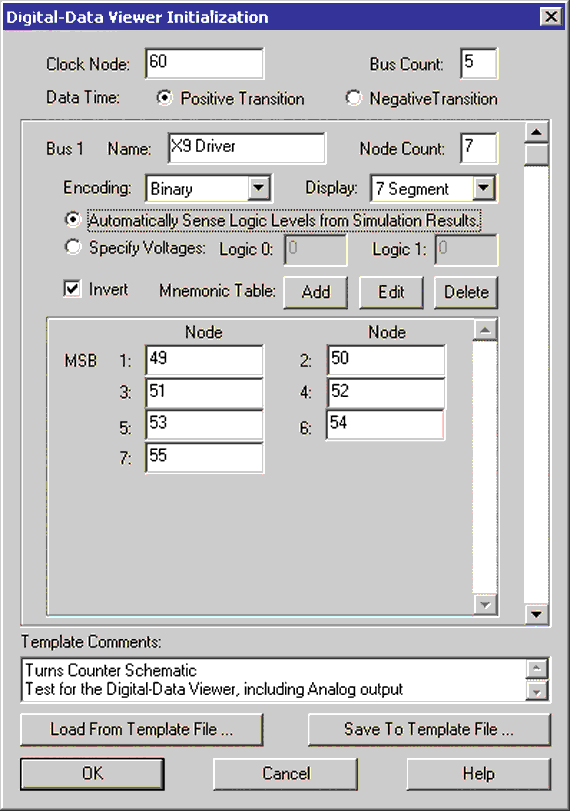Screen dimensions: 570x811
Task: Open the Encoding Binary dropdown
Action: coord(259,188)
